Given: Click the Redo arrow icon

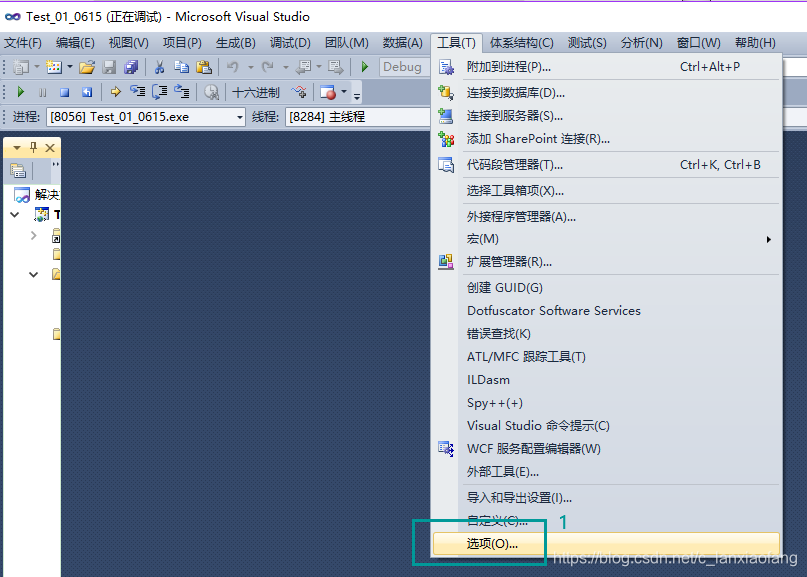Looking at the screenshot, I should click(268, 67).
